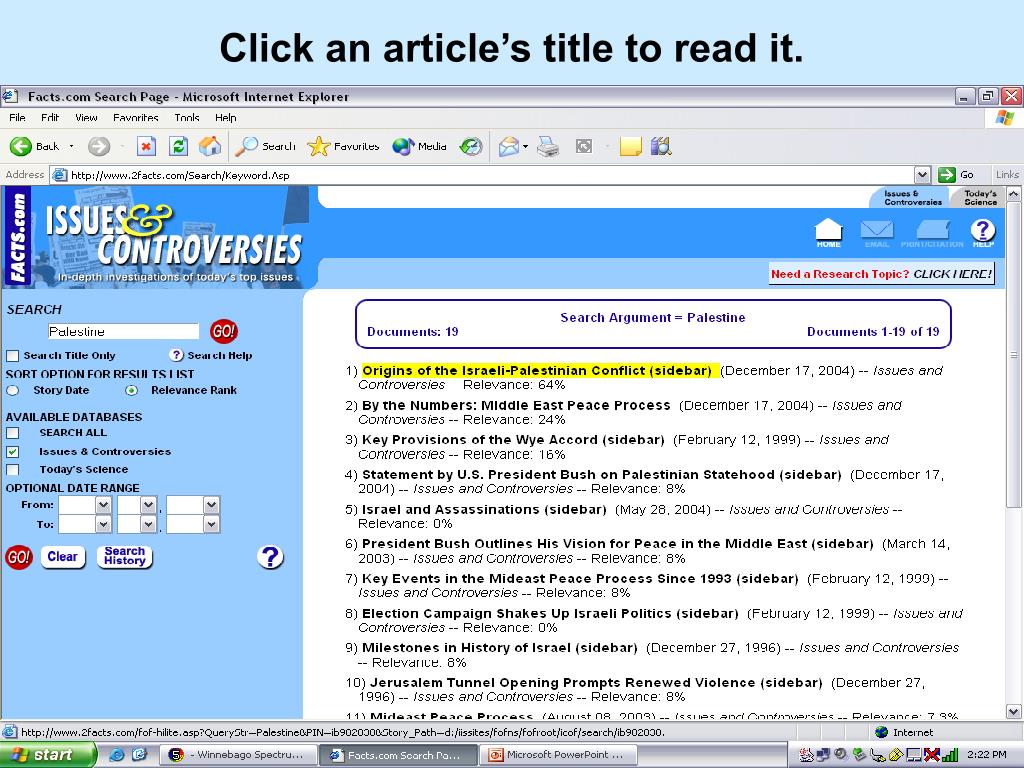Click the Clear button
The image size is (1024, 768).
click(x=63, y=557)
